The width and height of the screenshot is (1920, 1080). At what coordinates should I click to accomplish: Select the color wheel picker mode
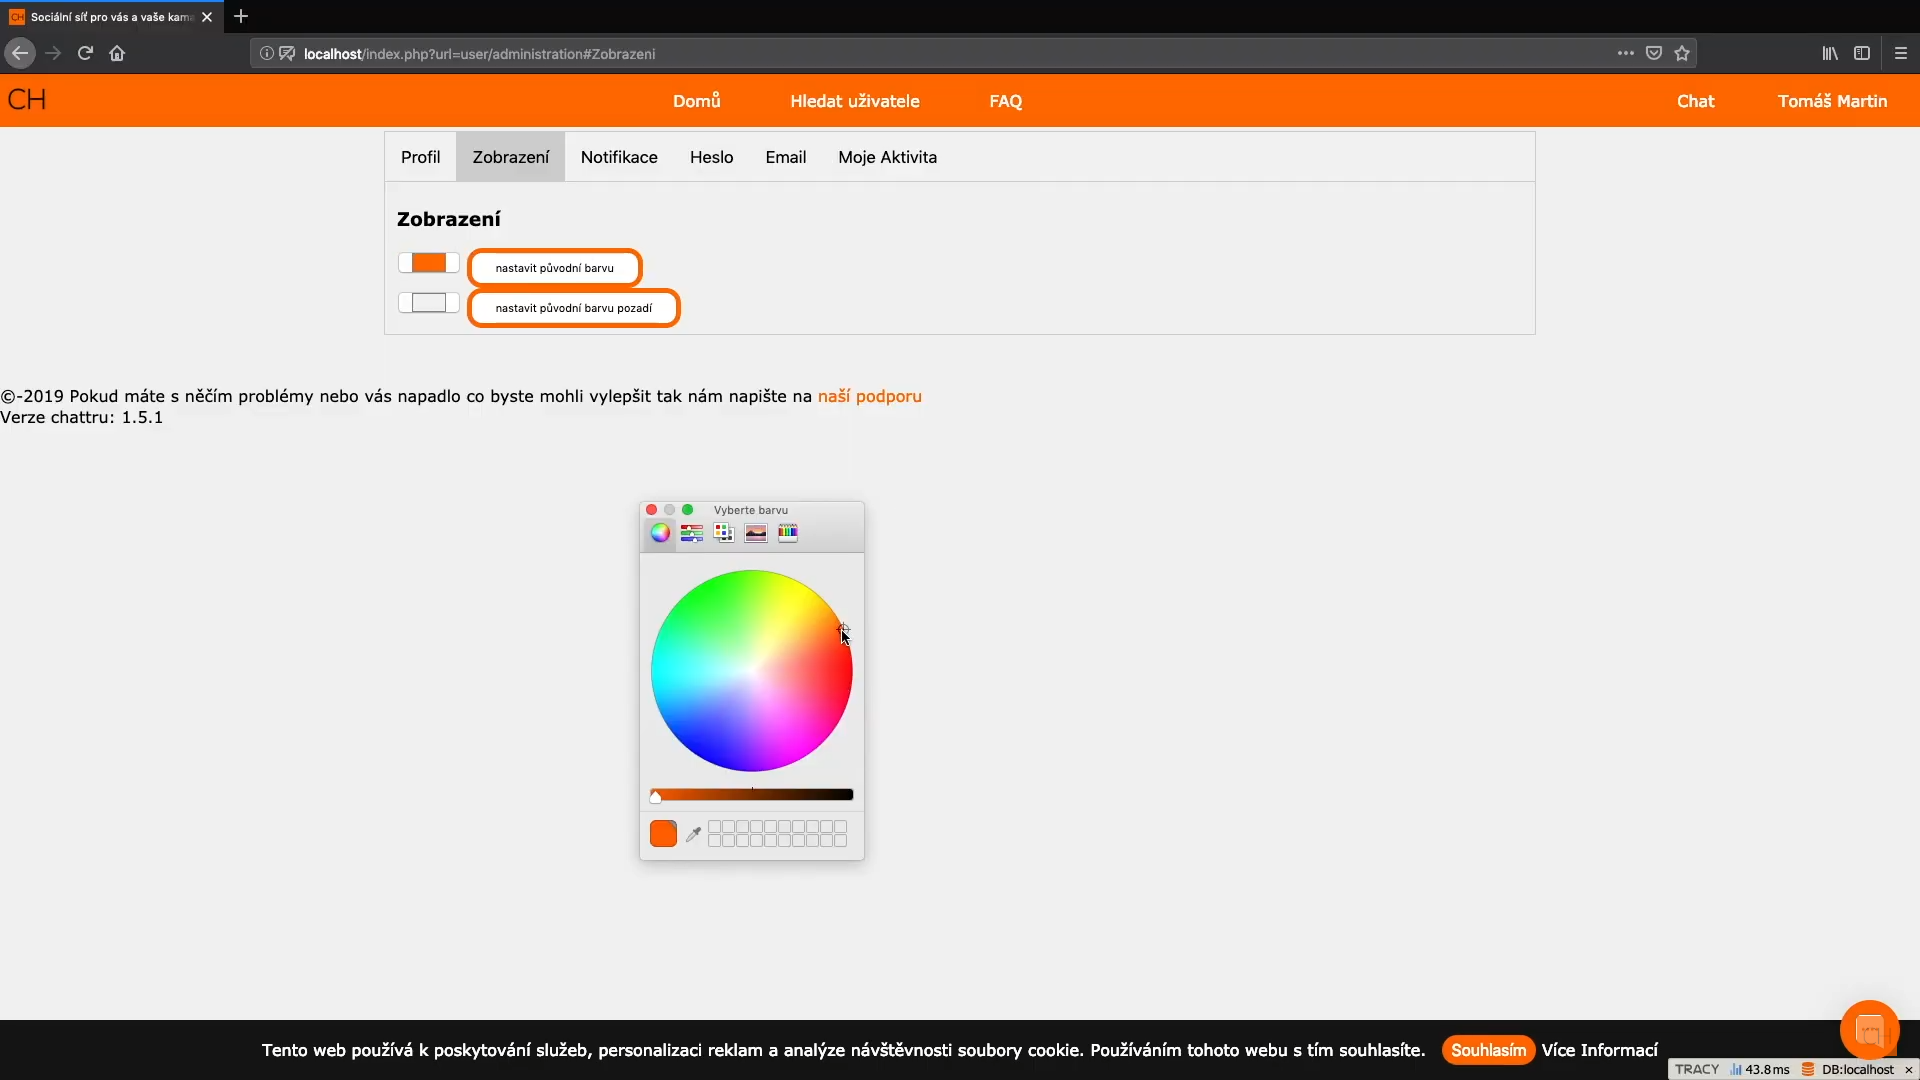coord(660,533)
